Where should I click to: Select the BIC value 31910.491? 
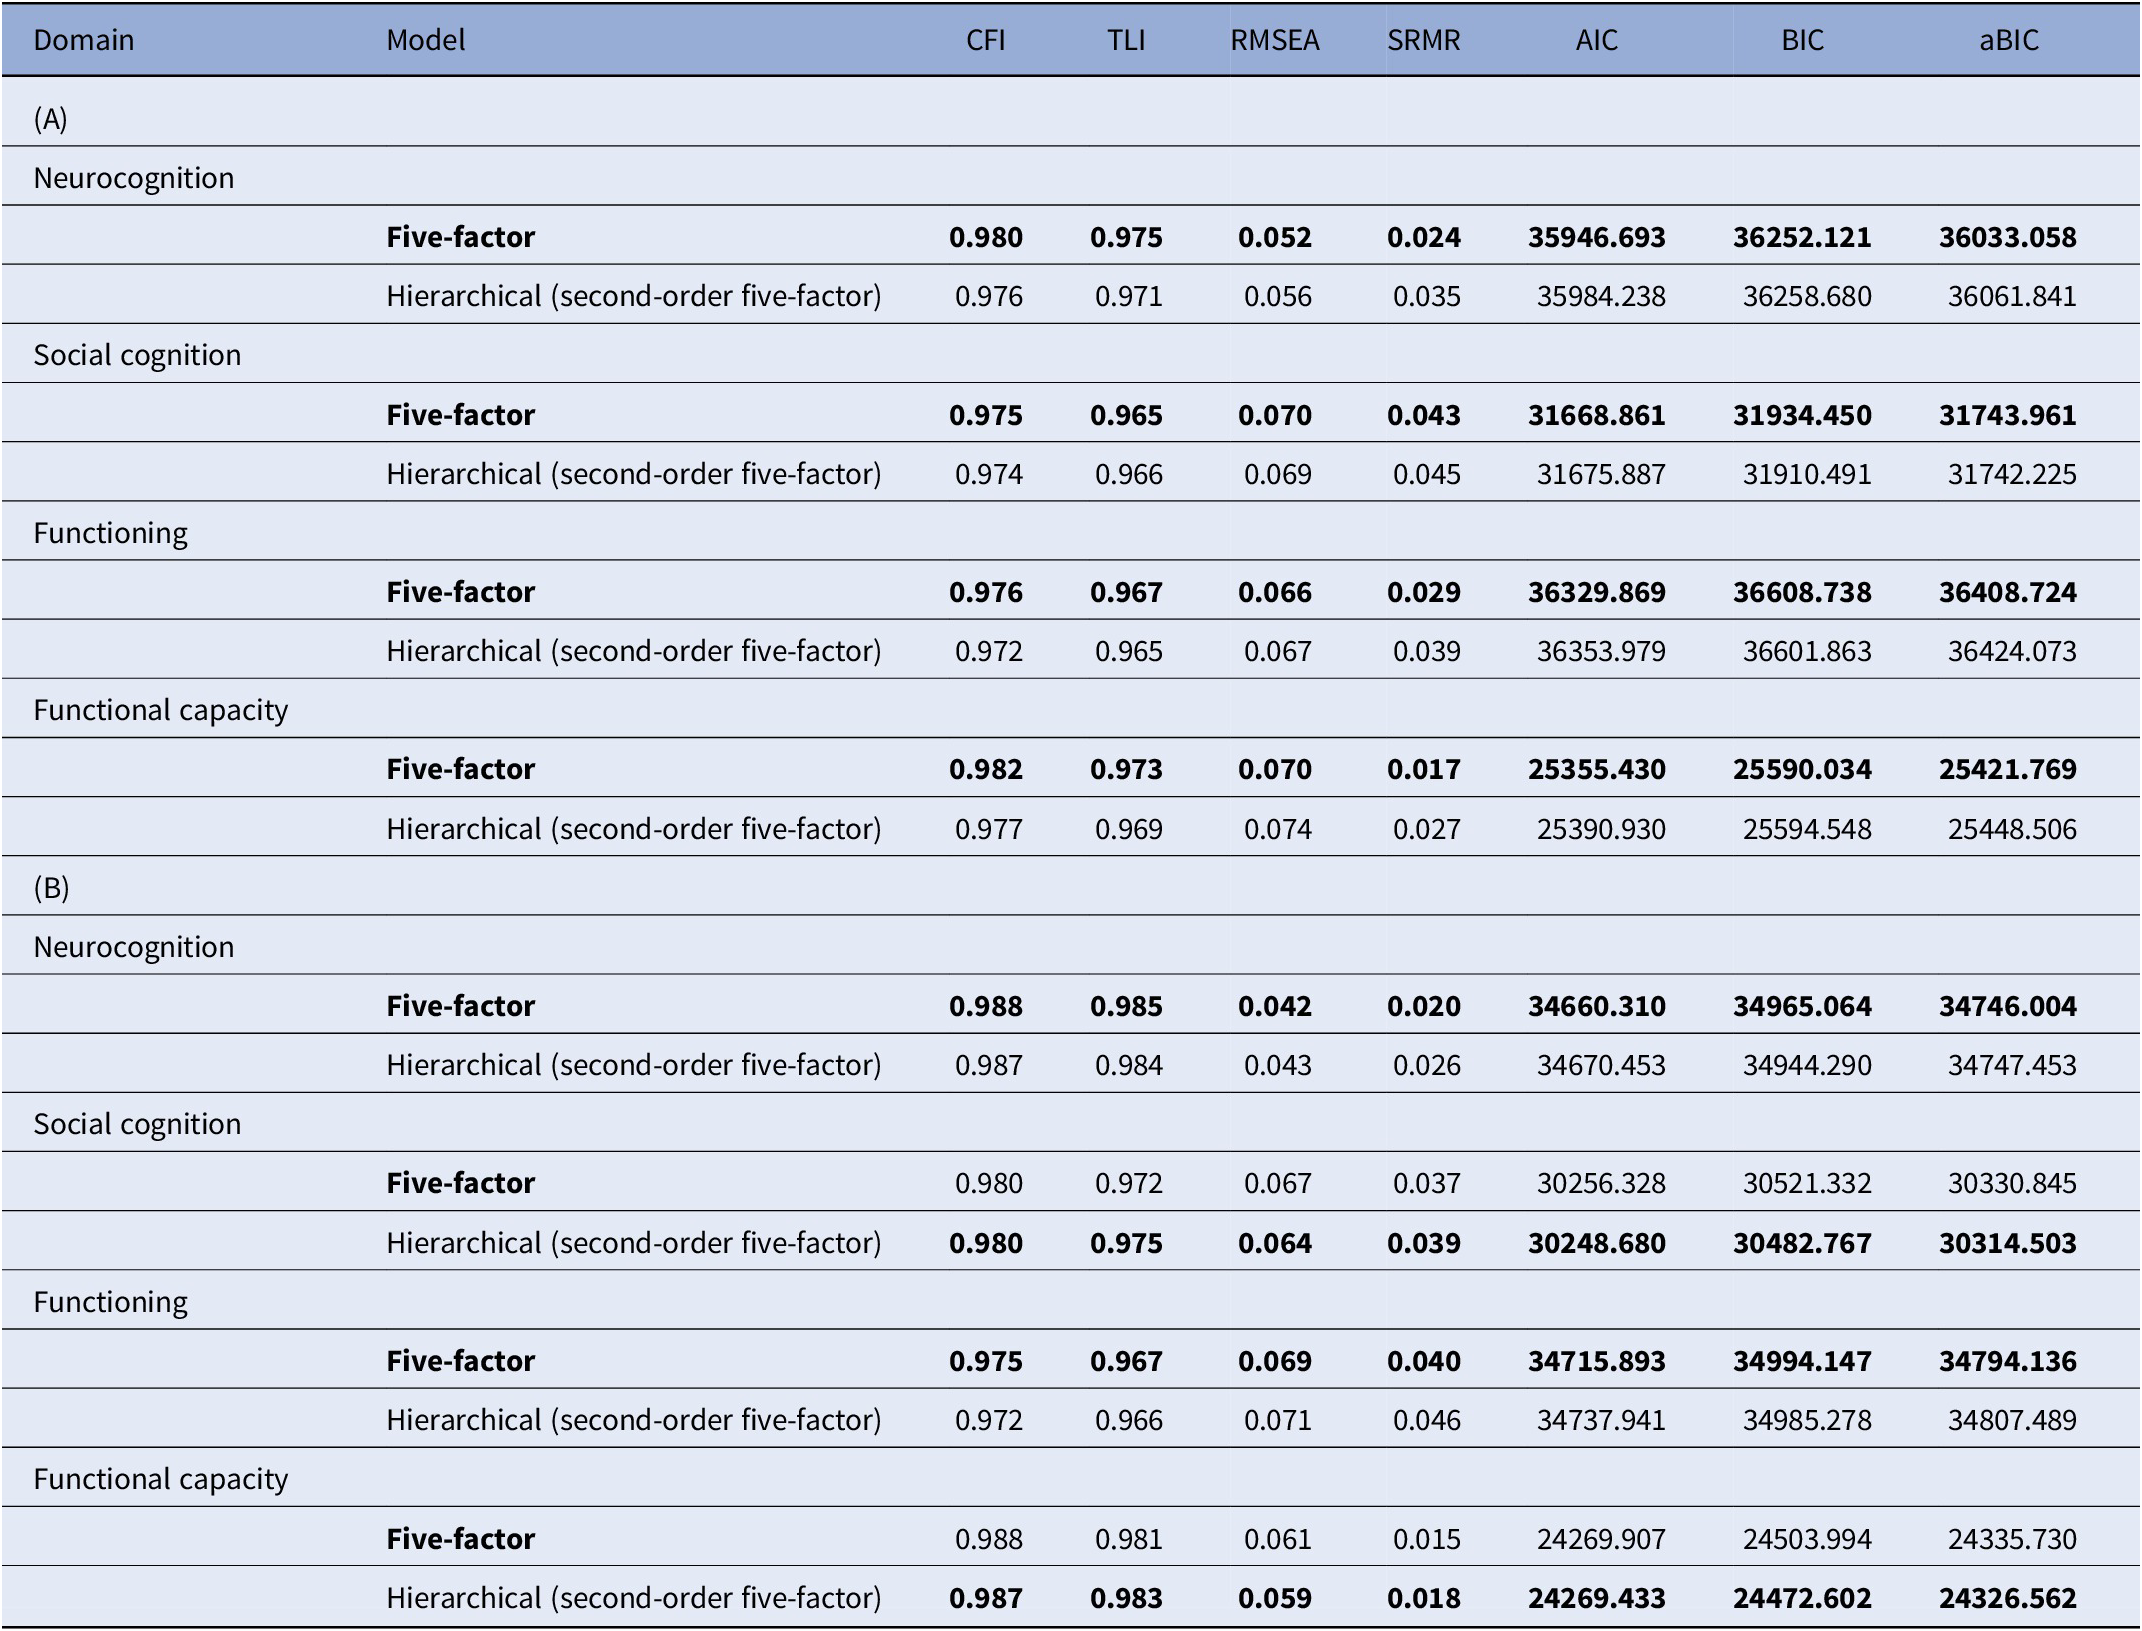point(1806,474)
